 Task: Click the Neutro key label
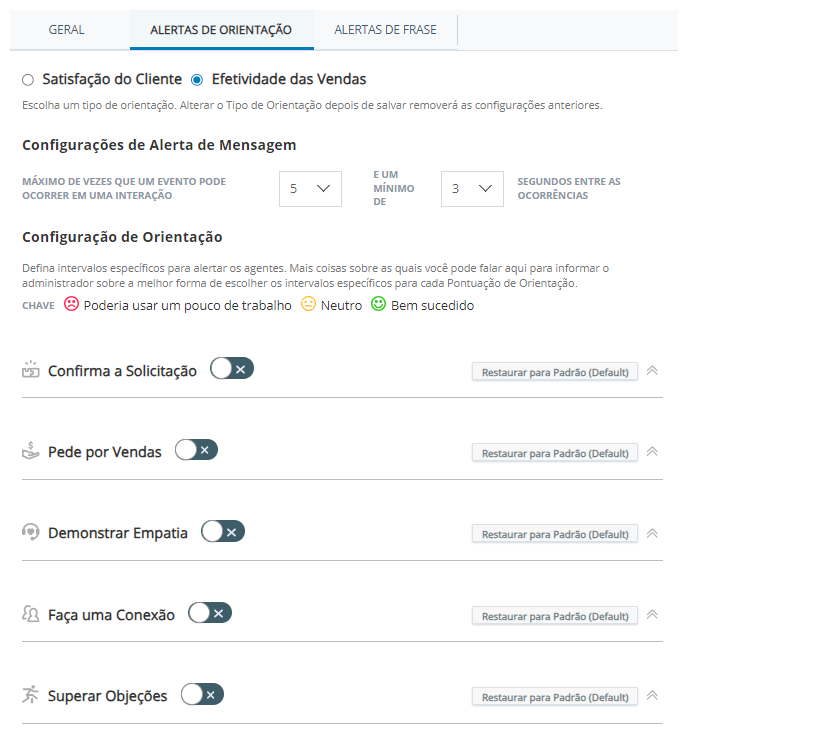coord(341,306)
